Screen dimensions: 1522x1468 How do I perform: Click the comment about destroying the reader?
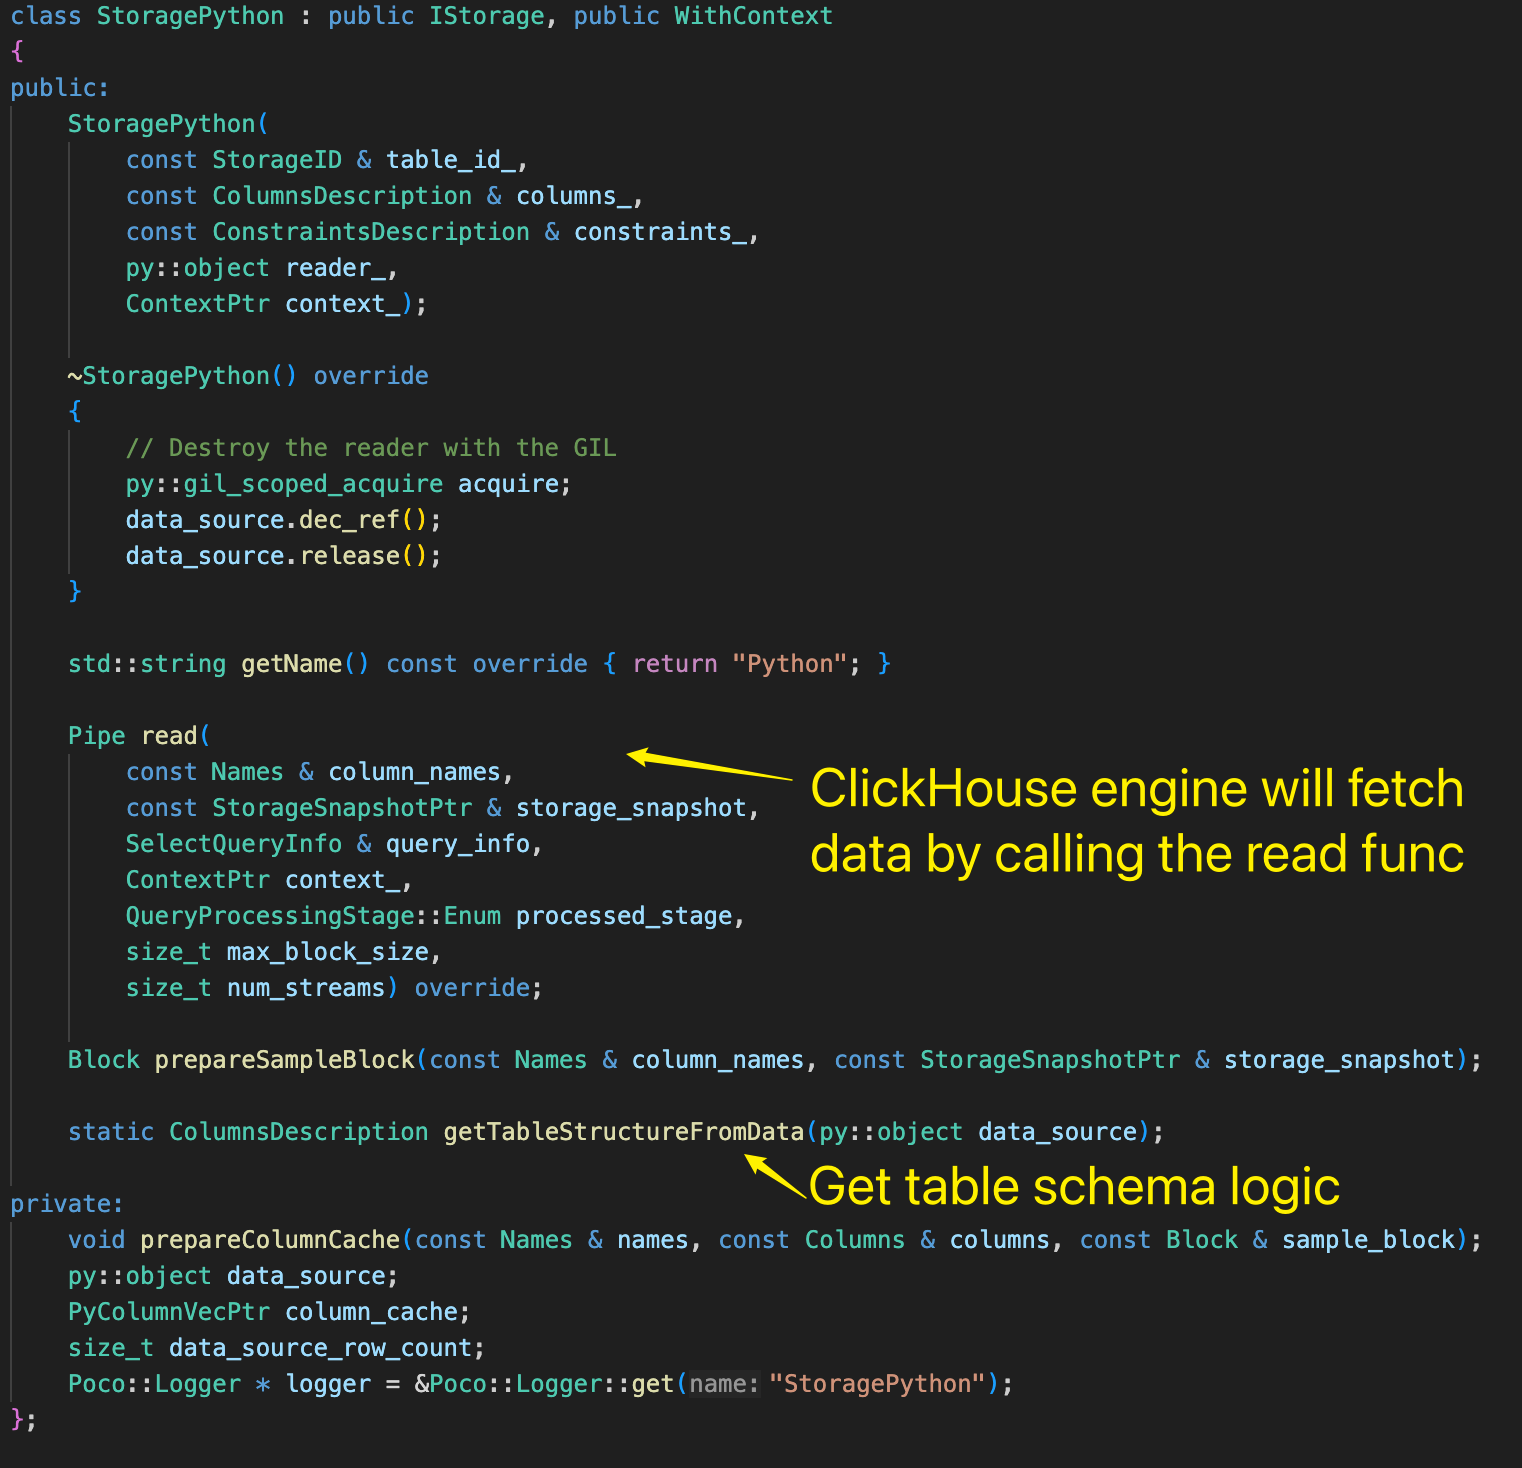371,447
